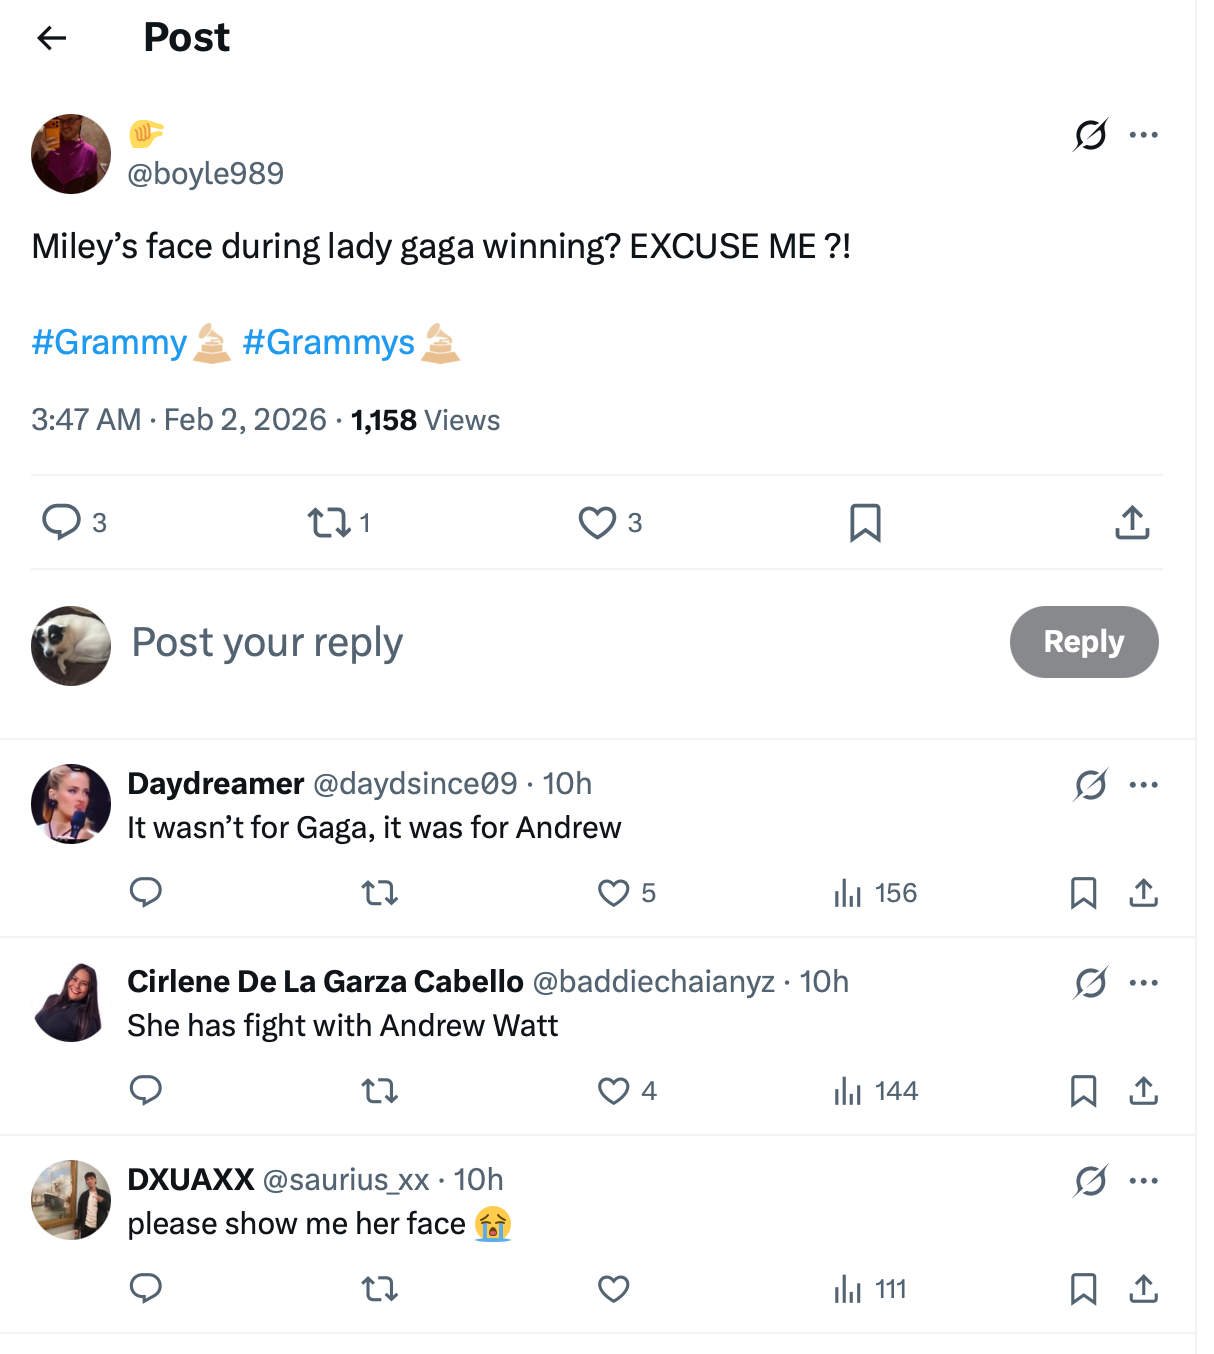
Task: Open the @boyle989 profile handle
Action: [x=205, y=173]
